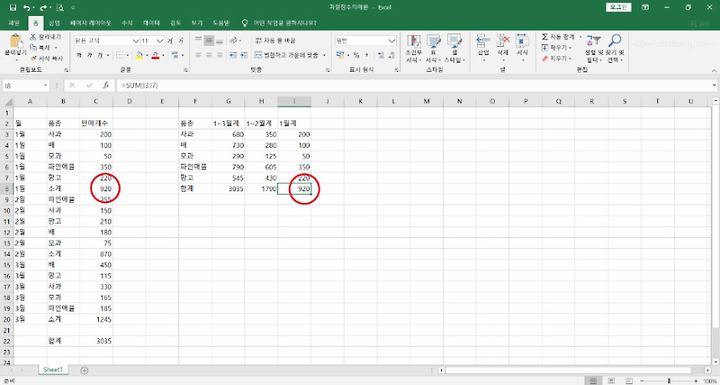Center cell text horizontally
Screen dimensions: 720x385
point(209,55)
